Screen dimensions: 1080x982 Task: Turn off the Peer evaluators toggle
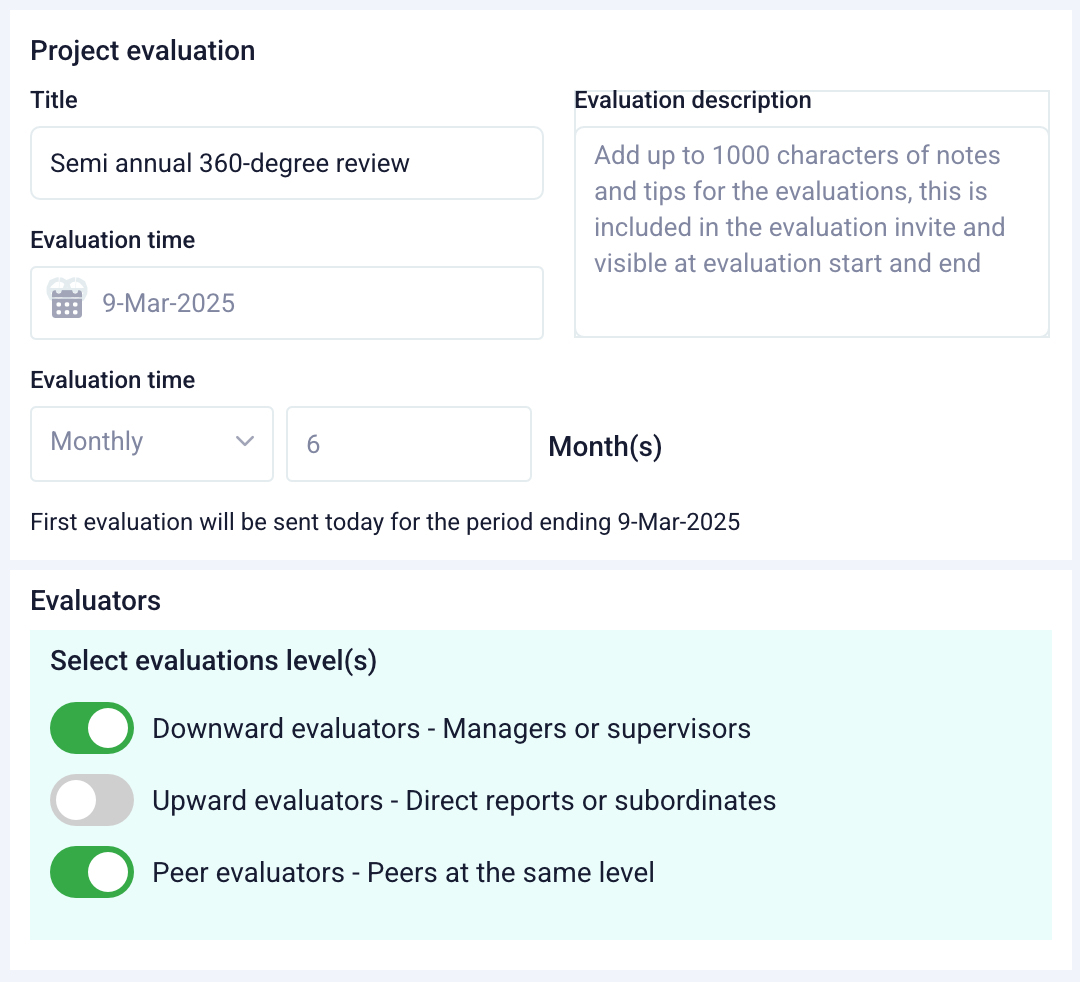(x=91, y=872)
